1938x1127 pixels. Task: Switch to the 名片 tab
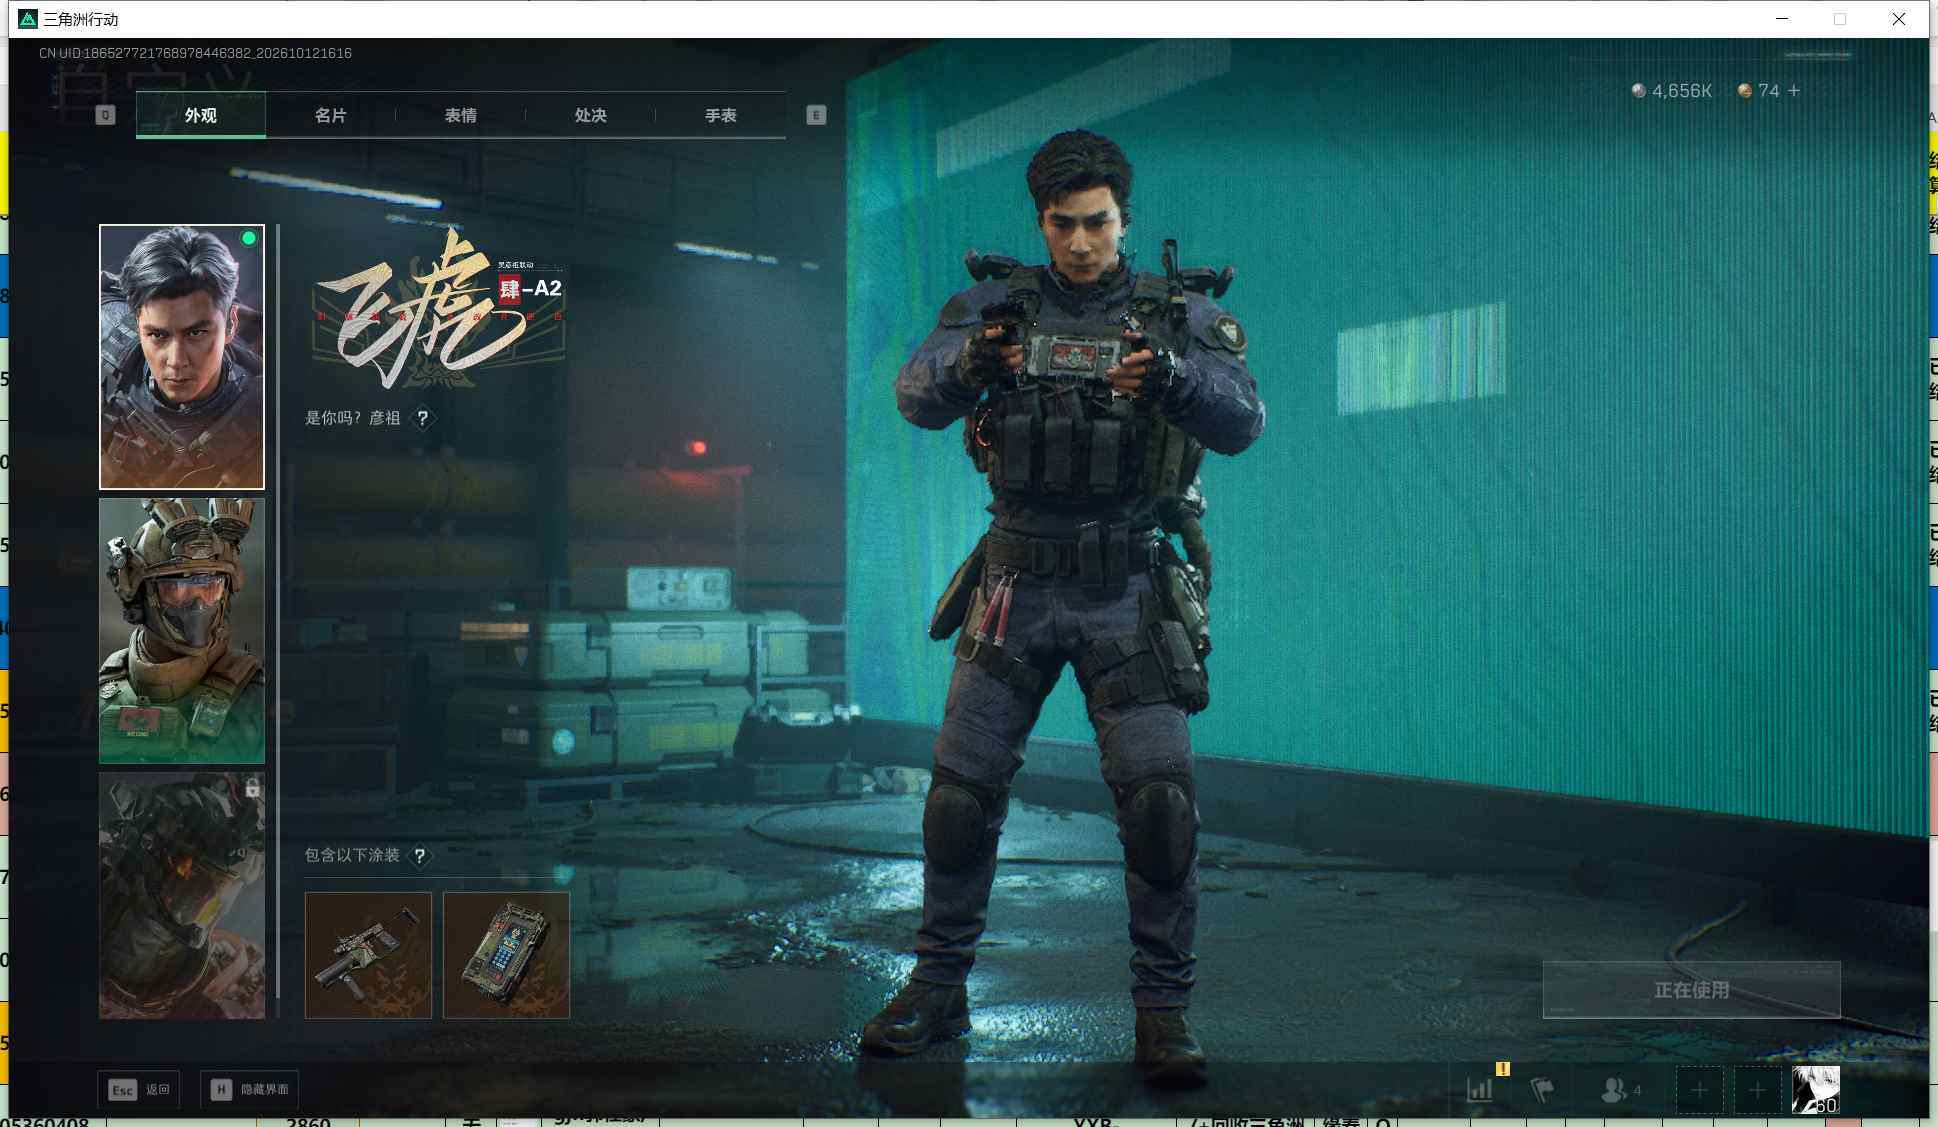pos(330,115)
